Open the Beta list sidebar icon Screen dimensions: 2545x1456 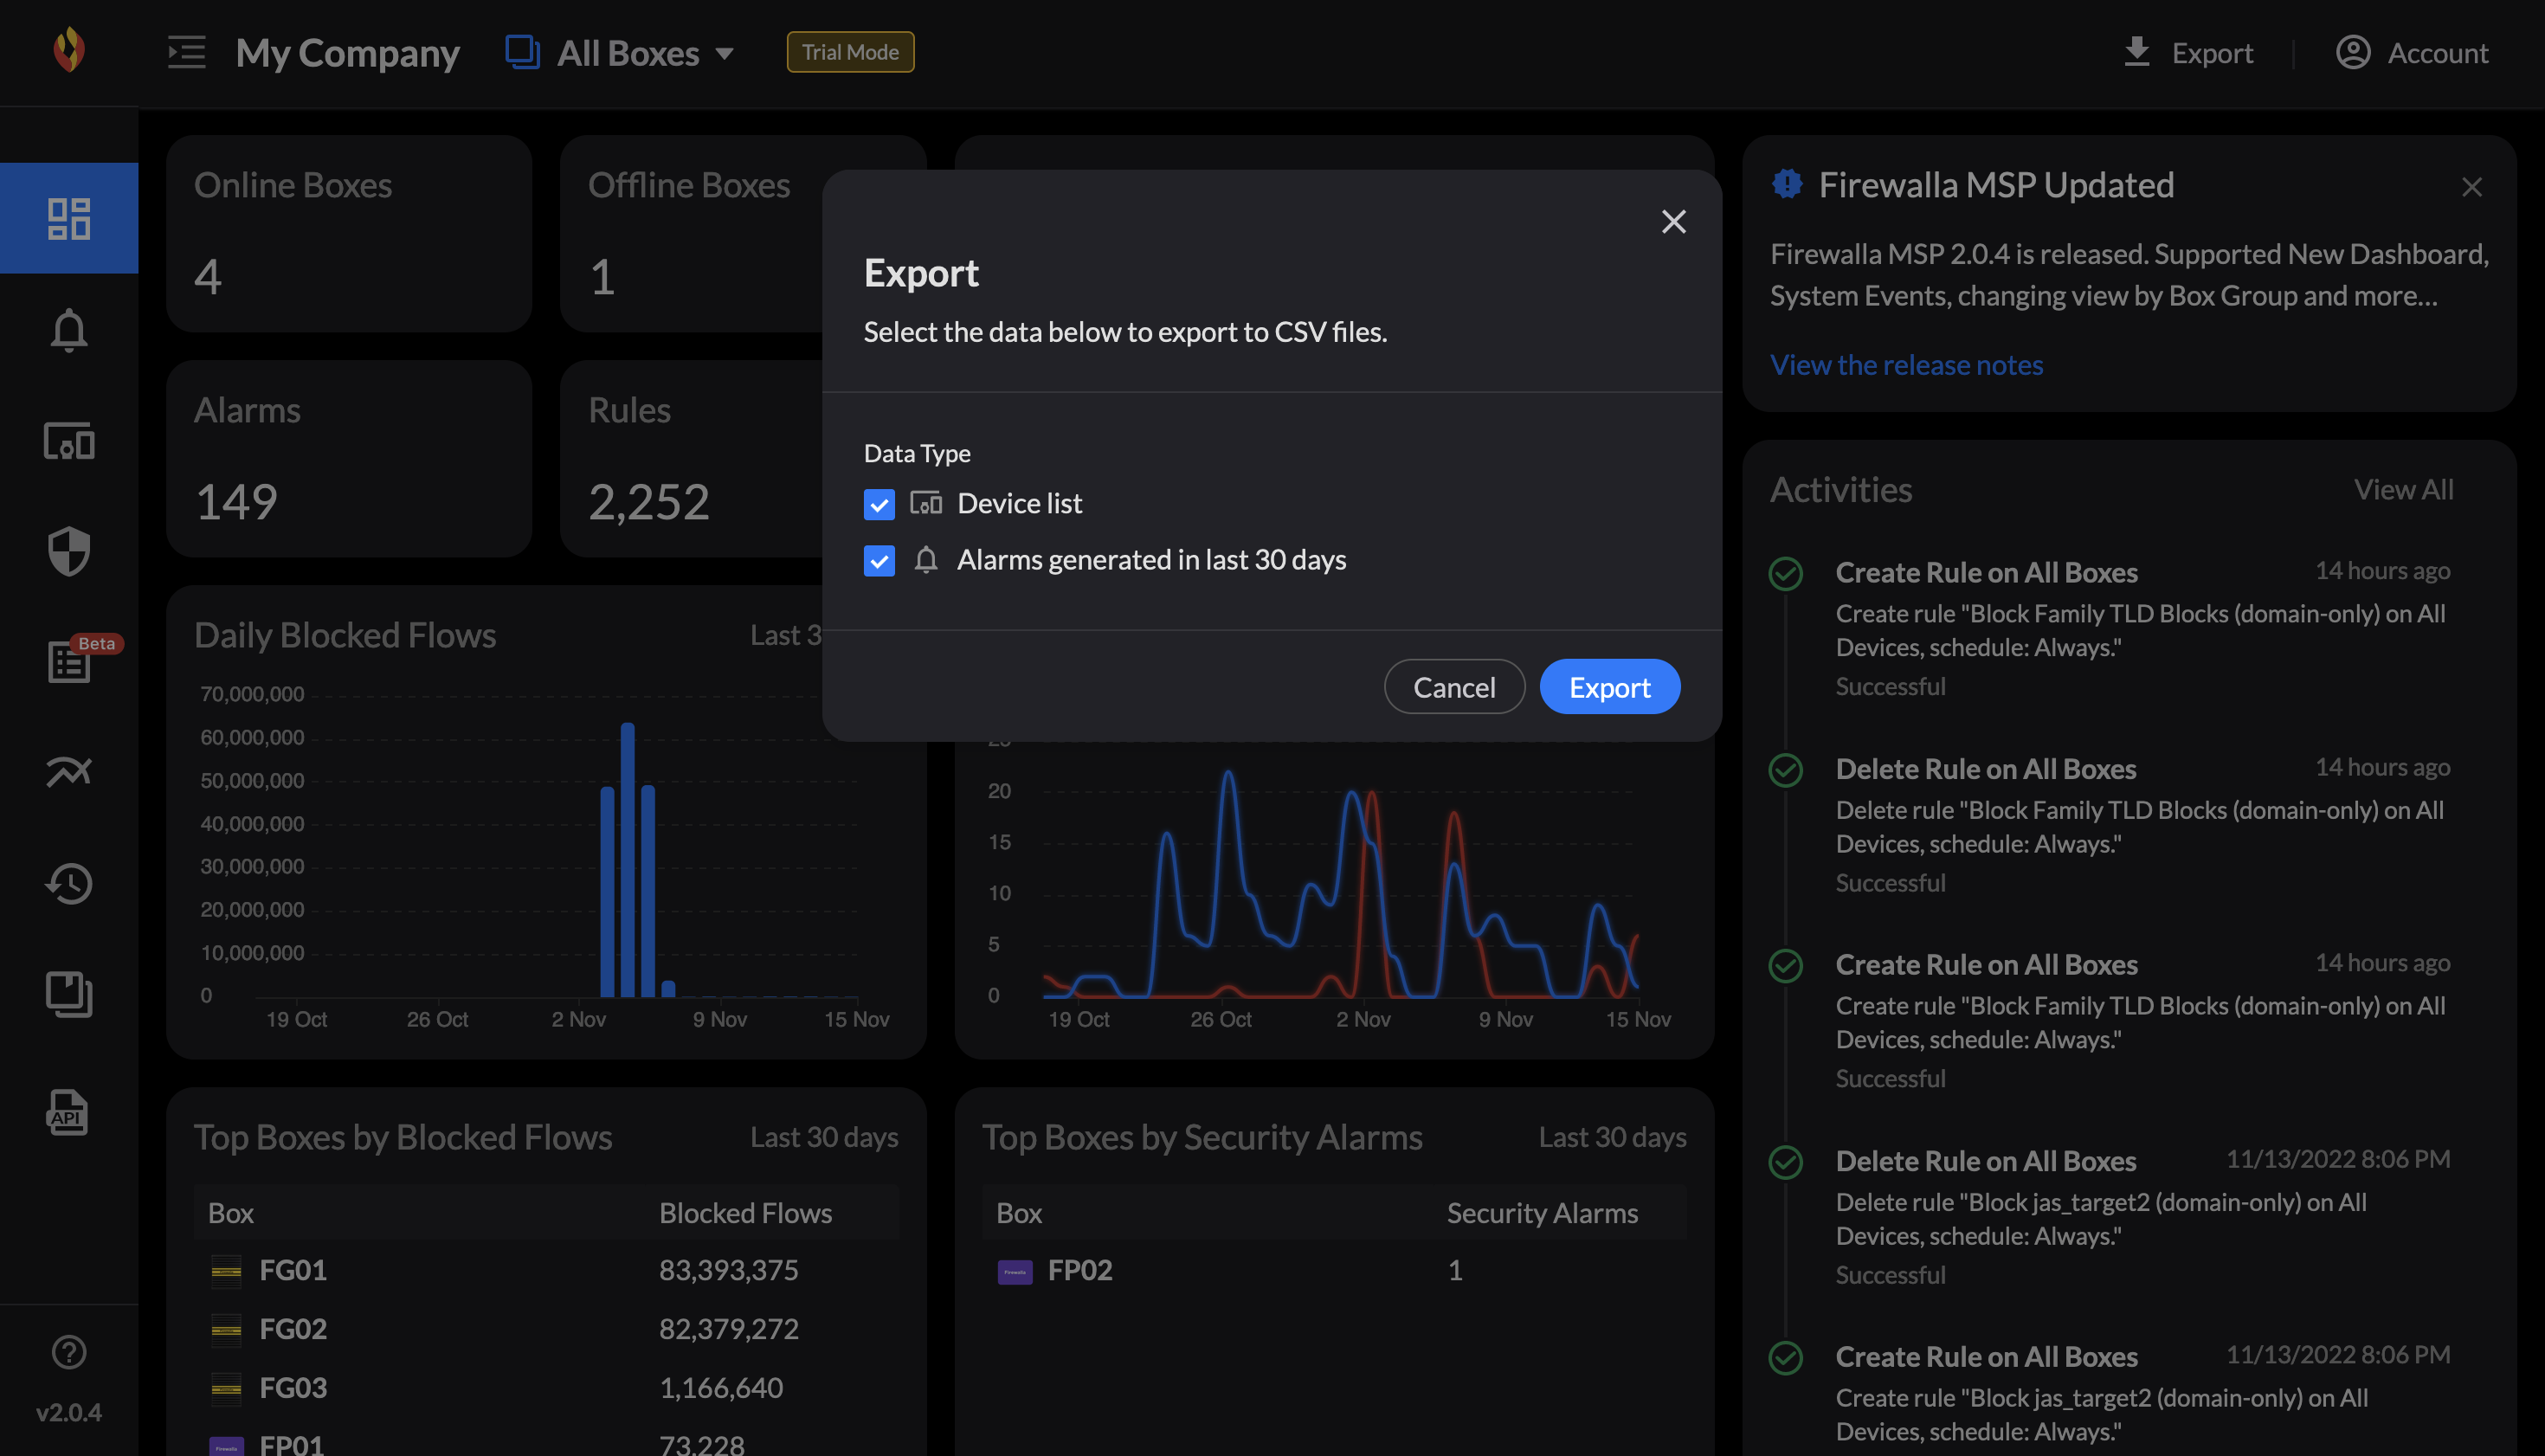click(69, 662)
